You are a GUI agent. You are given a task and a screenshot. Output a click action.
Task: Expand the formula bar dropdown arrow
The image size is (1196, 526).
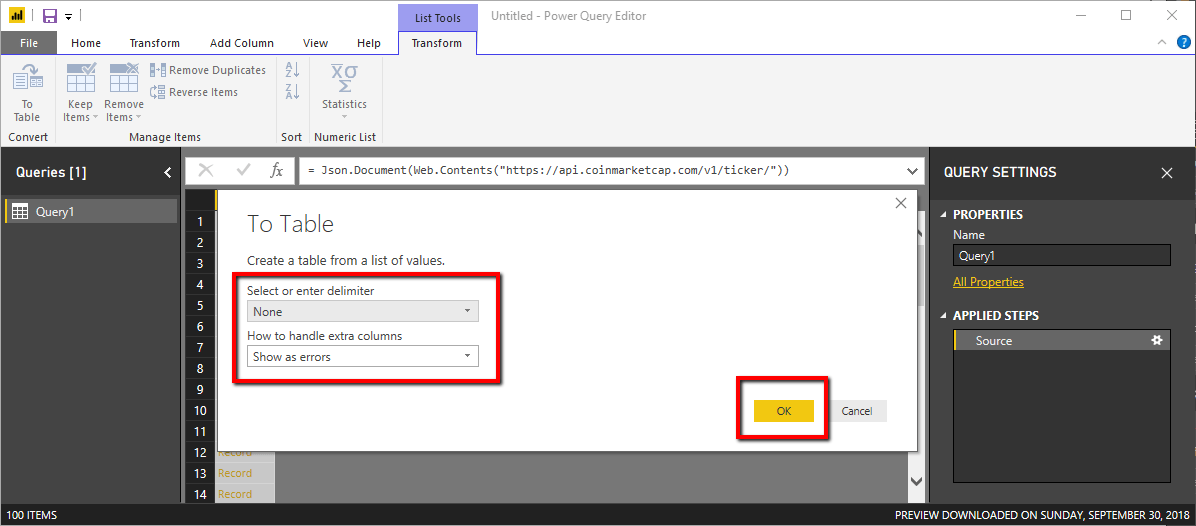pos(912,171)
